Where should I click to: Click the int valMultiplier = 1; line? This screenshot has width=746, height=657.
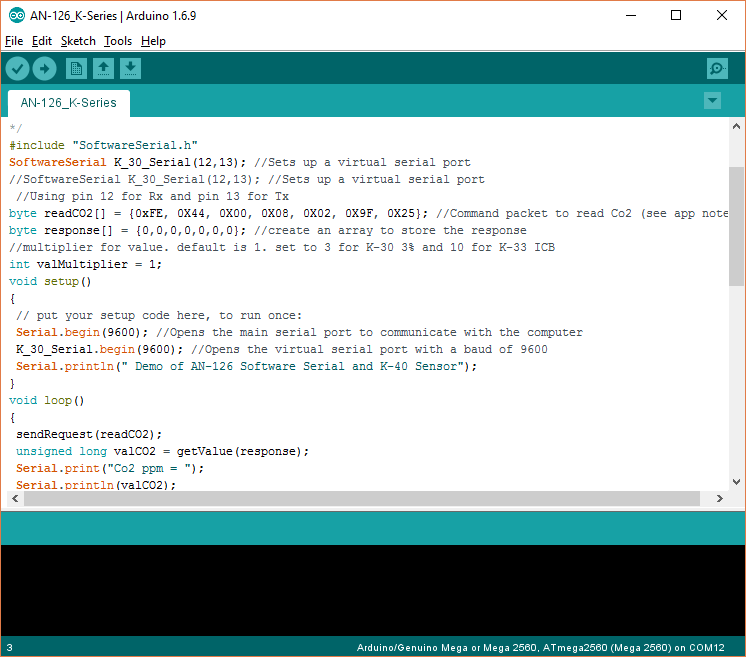(86, 264)
